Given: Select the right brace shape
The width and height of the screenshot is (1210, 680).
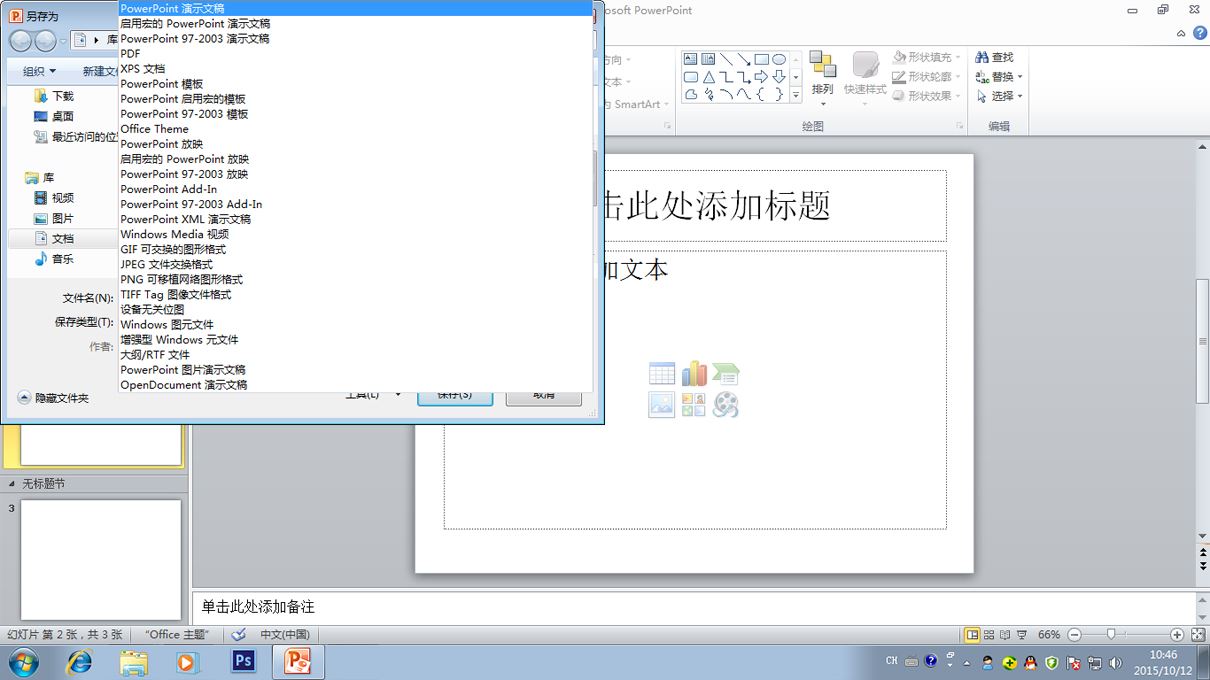Looking at the screenshot, I should 778,95.
